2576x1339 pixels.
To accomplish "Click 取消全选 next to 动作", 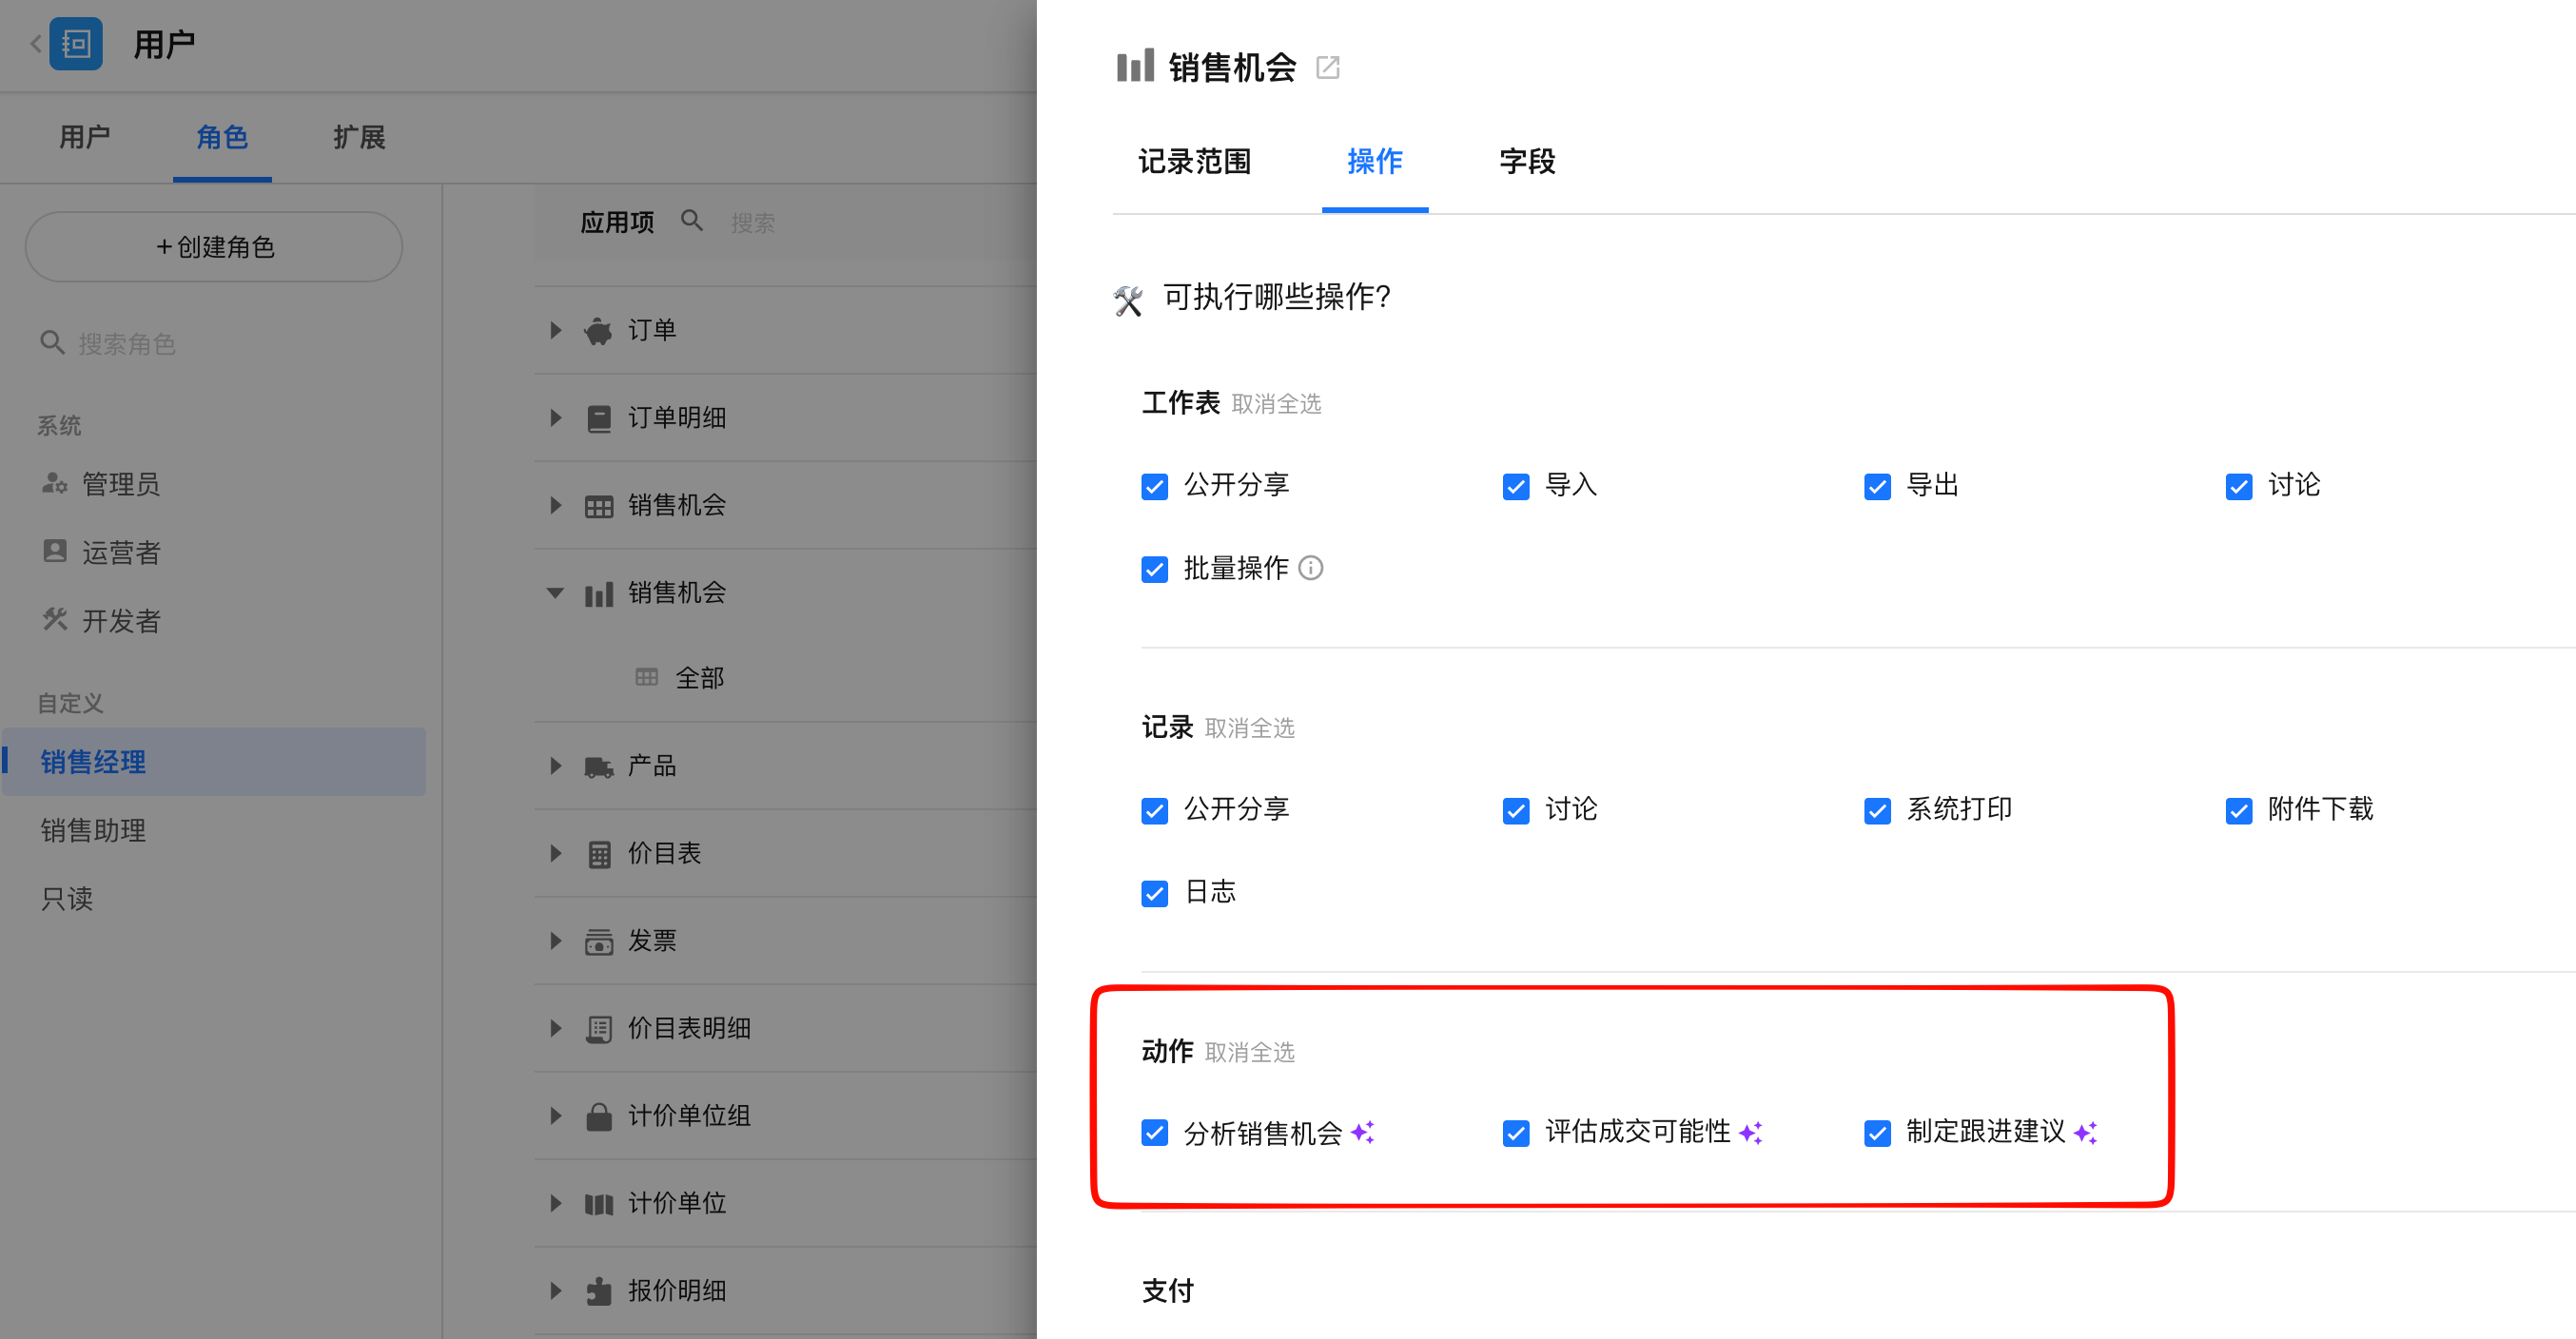I will pos(1249,1052).
